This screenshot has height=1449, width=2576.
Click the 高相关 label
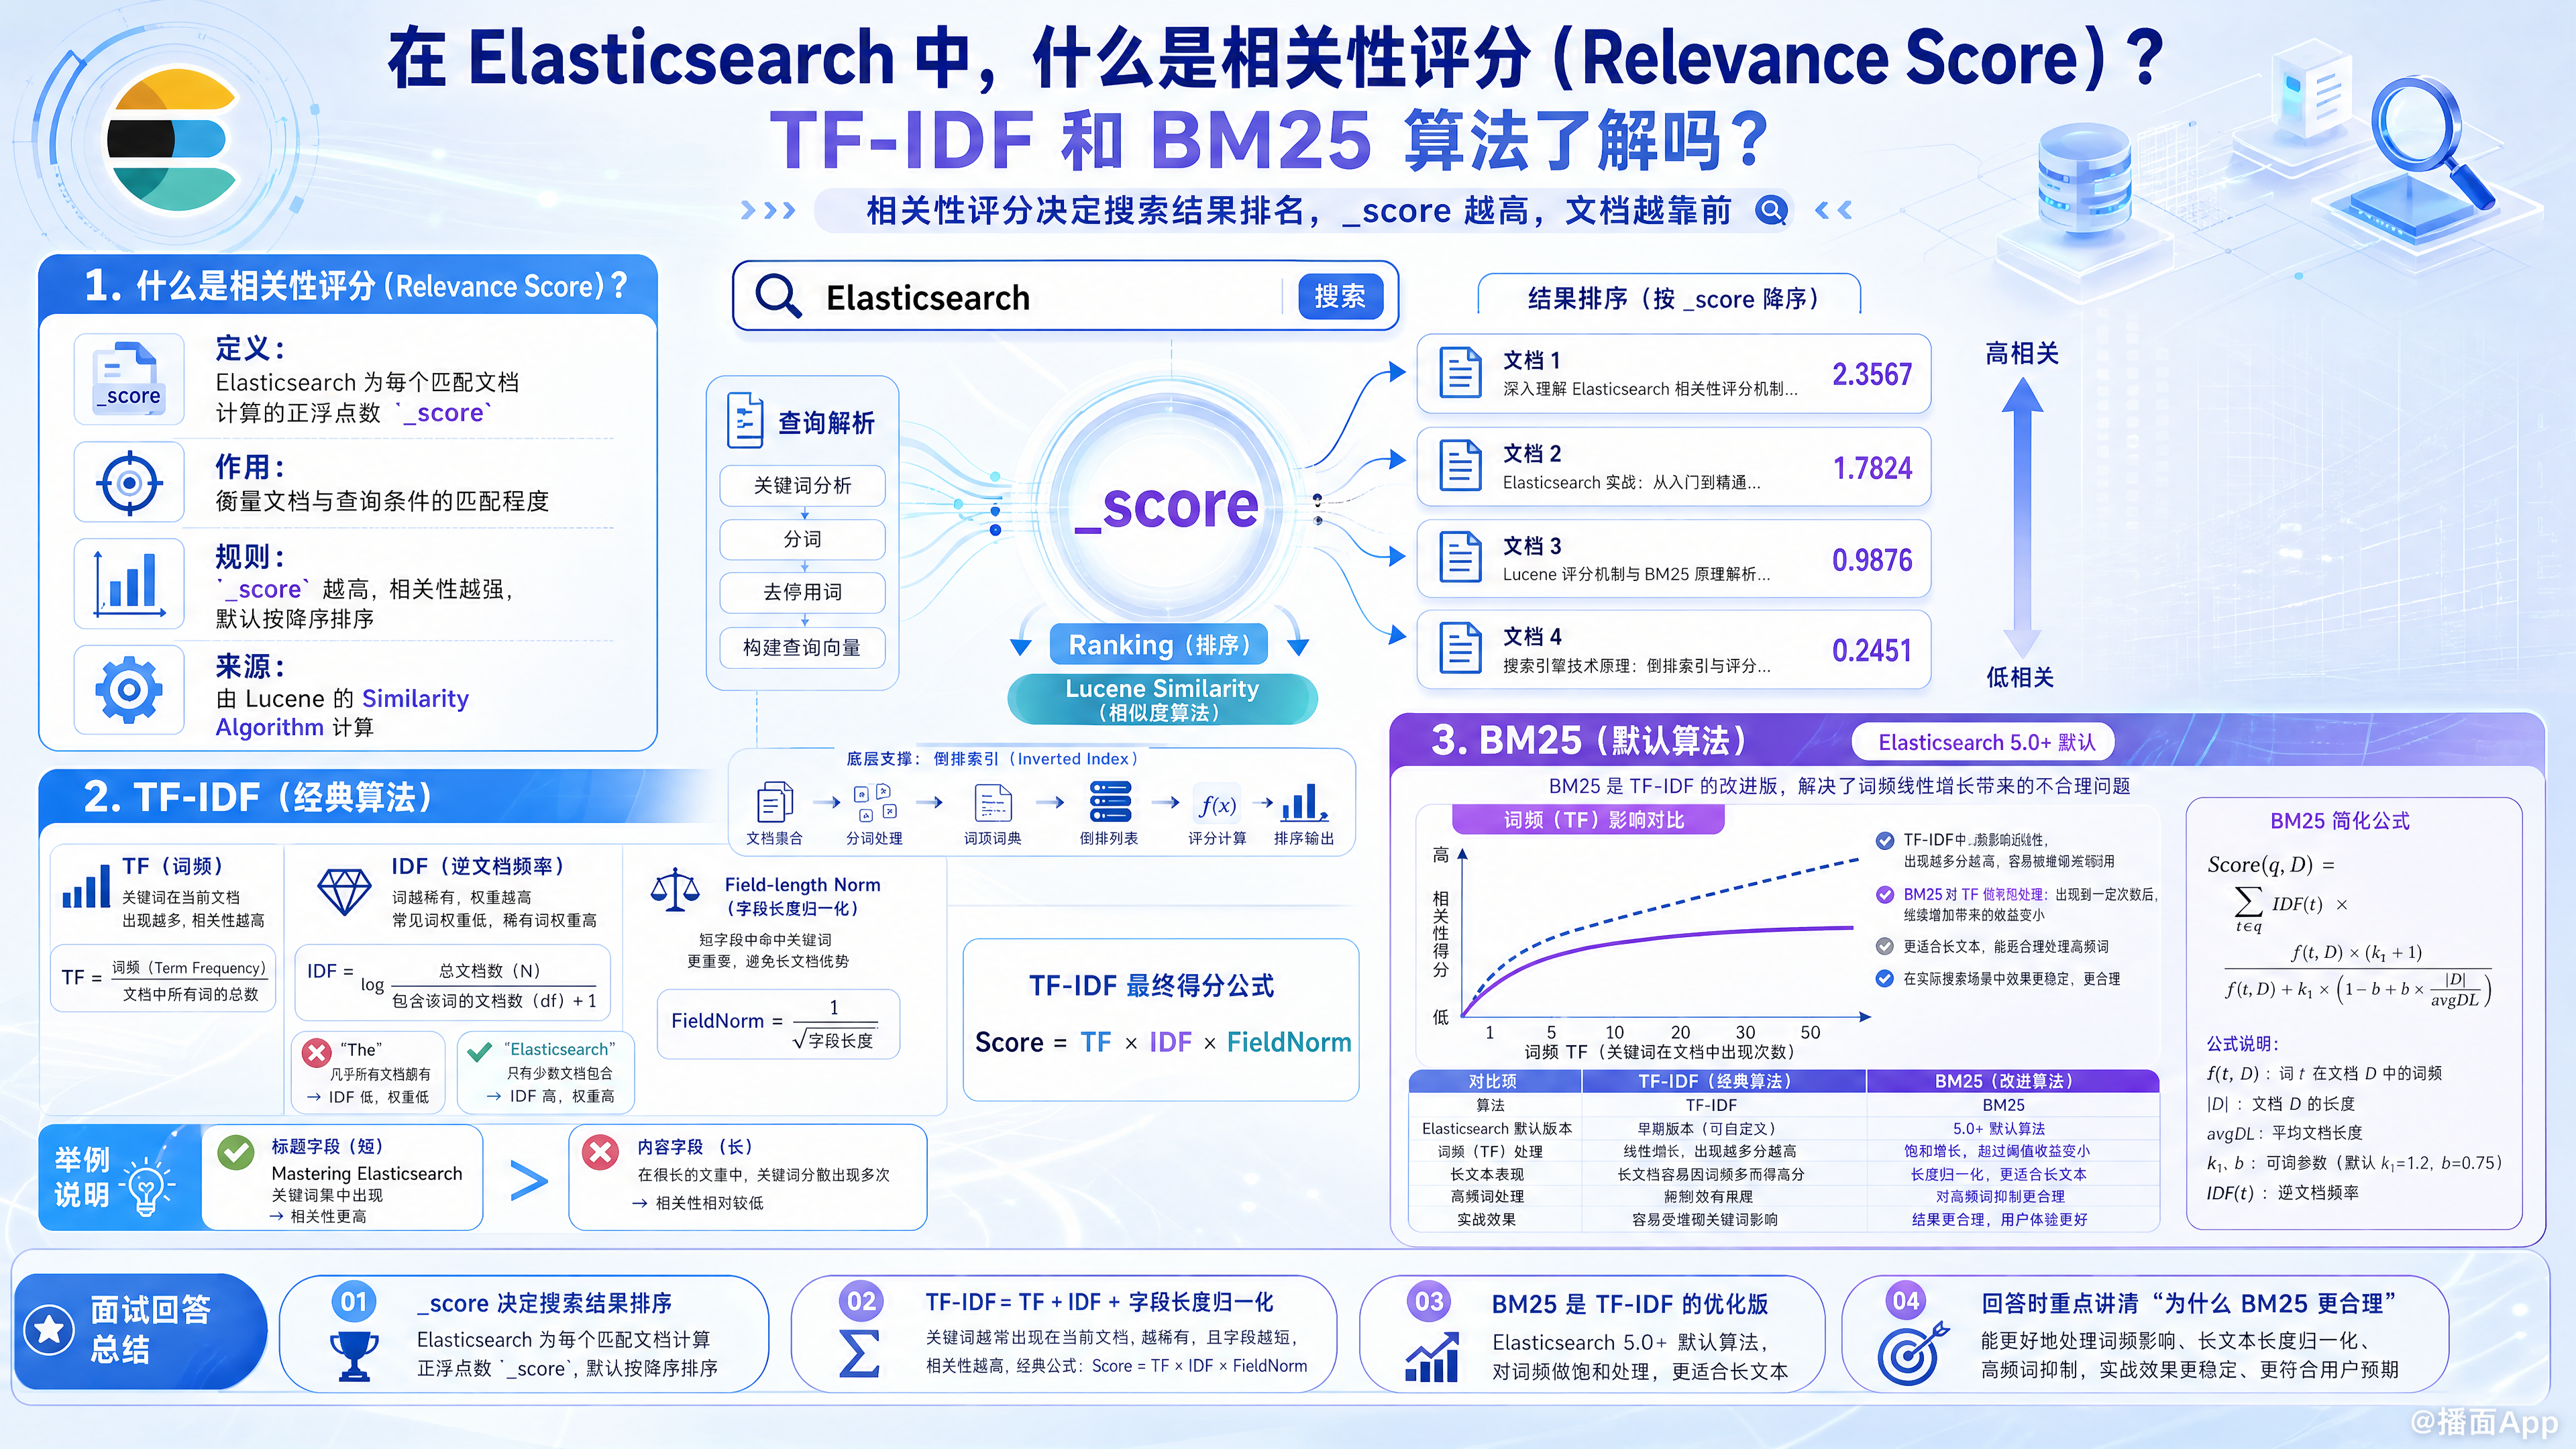pyautogui.click(x=2021, y=353)
